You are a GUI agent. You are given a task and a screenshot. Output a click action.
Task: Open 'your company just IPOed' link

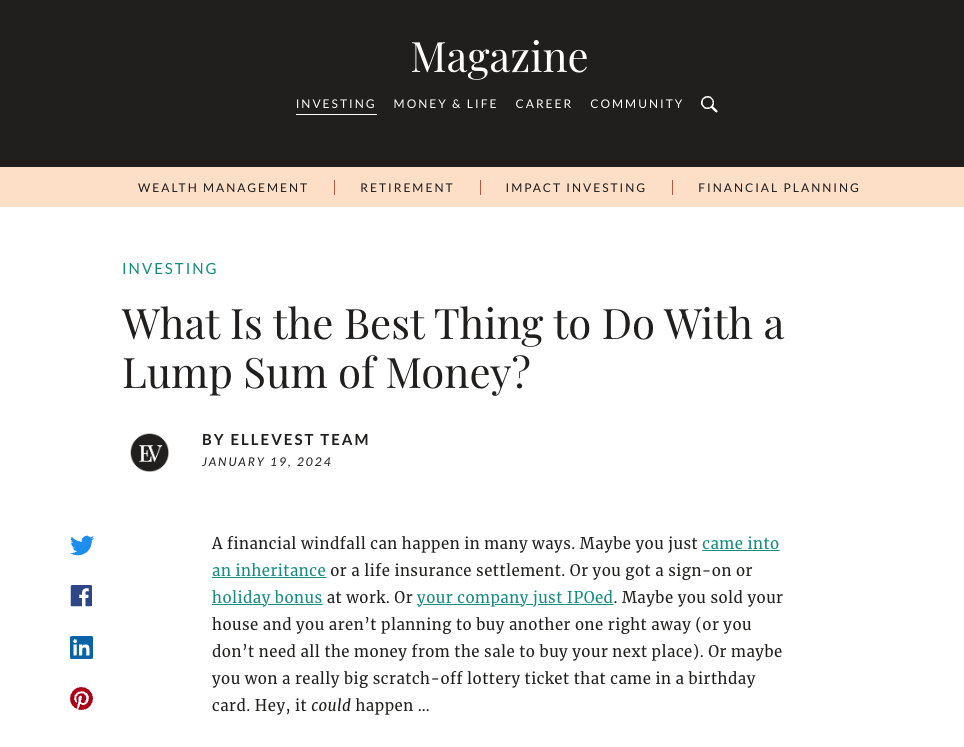515,598
